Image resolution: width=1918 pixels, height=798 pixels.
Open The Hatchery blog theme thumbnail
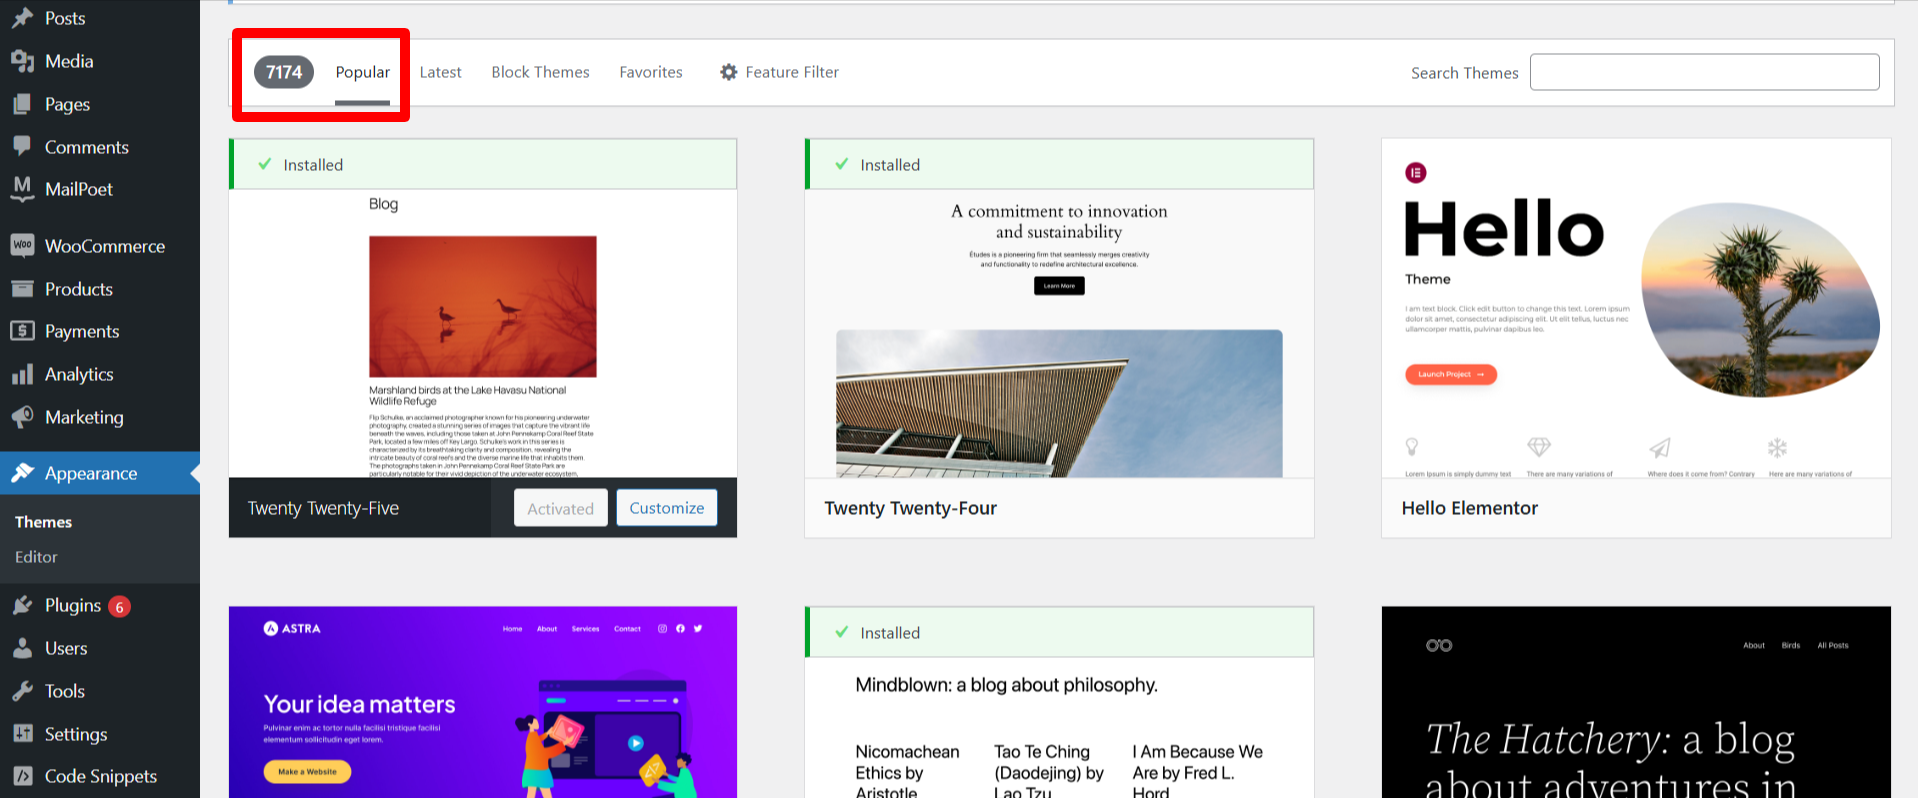point(1636,702)
